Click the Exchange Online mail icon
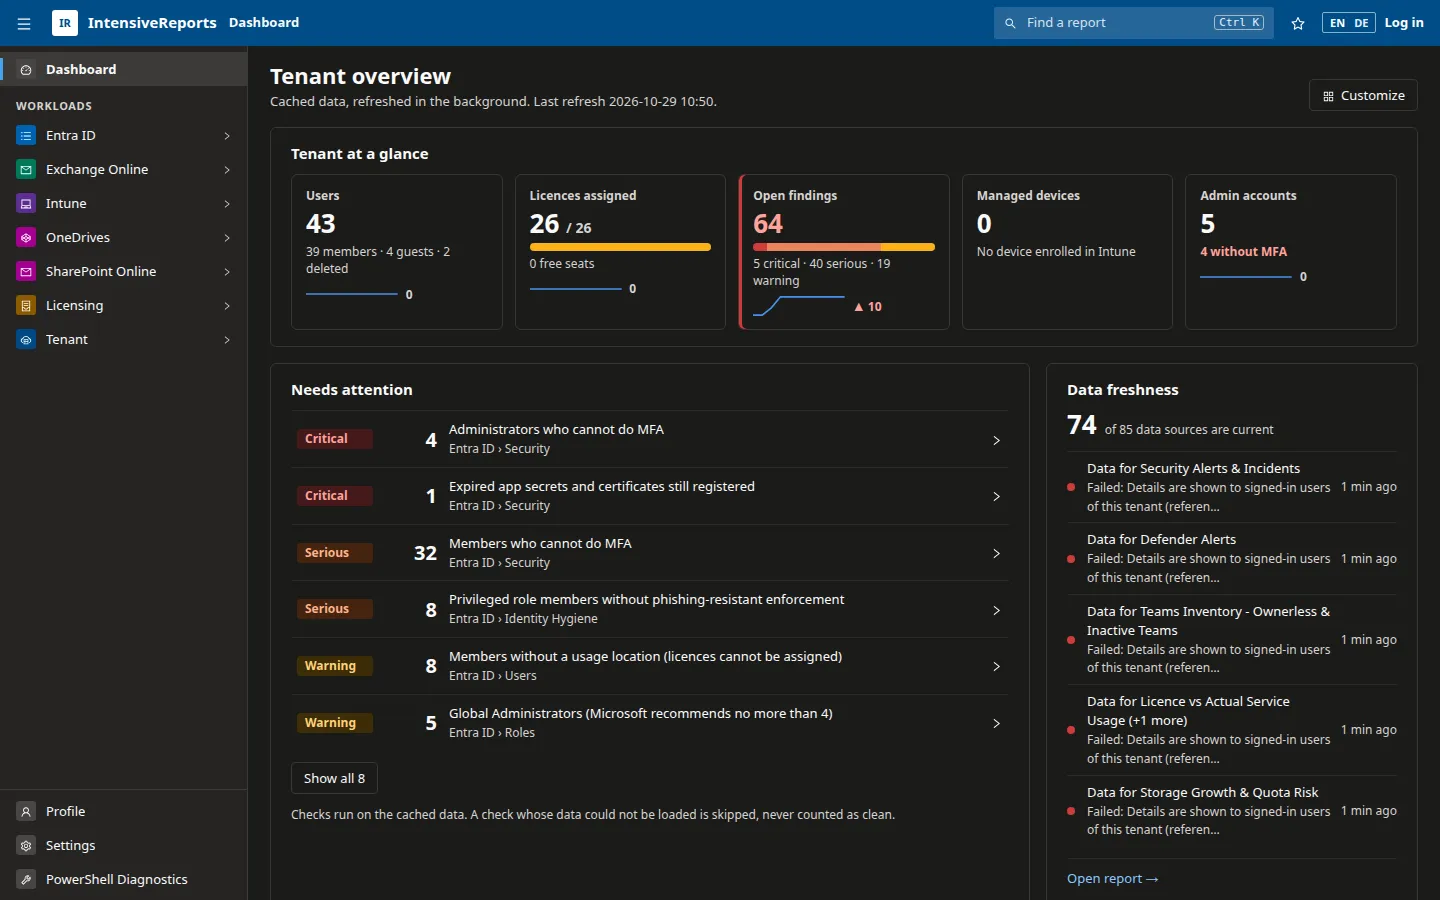1440x900 pixels. 26,170
